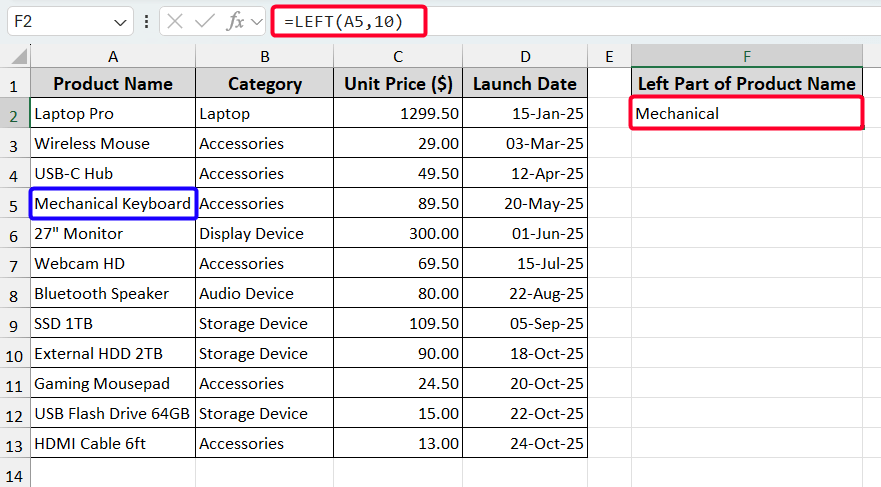This screenshot has width=881, height=487.
Task: Select row 9 header
Action: tap(15, 325)
